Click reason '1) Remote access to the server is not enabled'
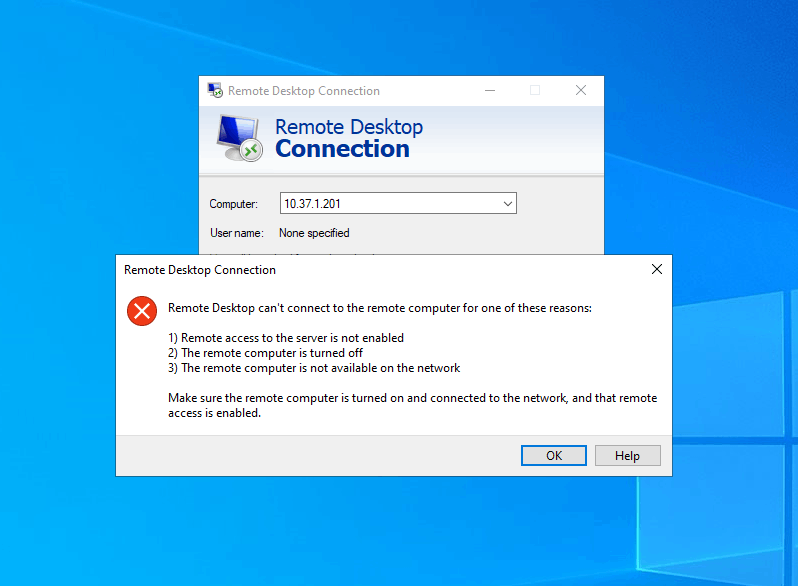The height and width of the screenshot is (586, 798). (x=286, y=338)
